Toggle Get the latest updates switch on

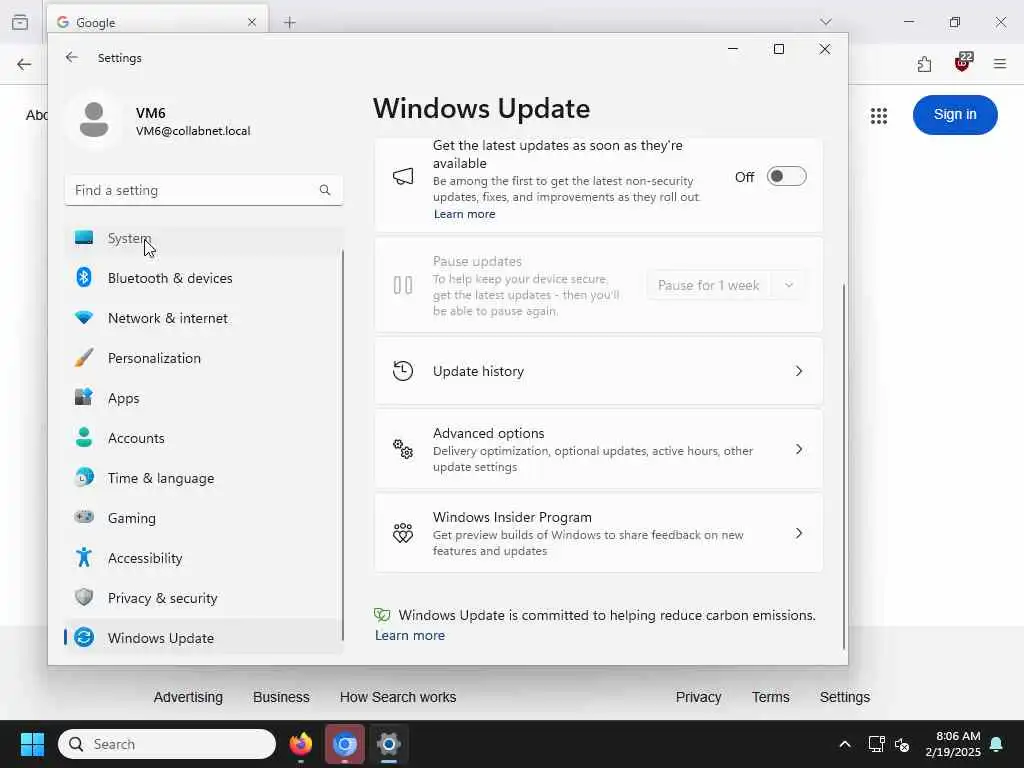[x=786, y=176]
